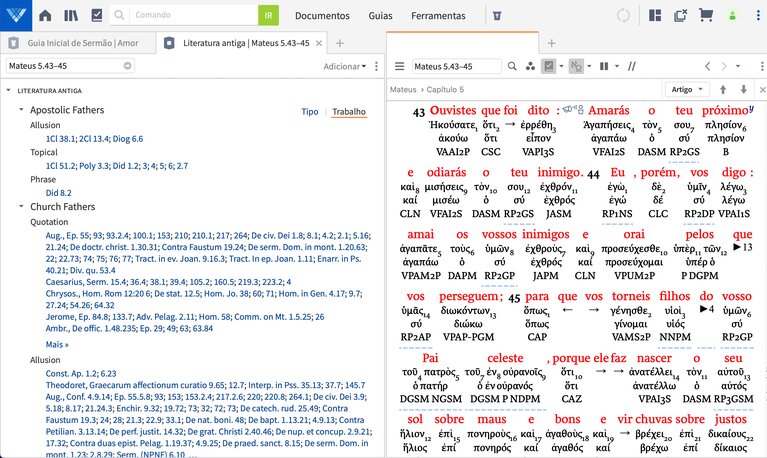Open the Adicionar dropdown
This screenshot has height=458, width=767.
pyautogui.click(x=344, y=66)
